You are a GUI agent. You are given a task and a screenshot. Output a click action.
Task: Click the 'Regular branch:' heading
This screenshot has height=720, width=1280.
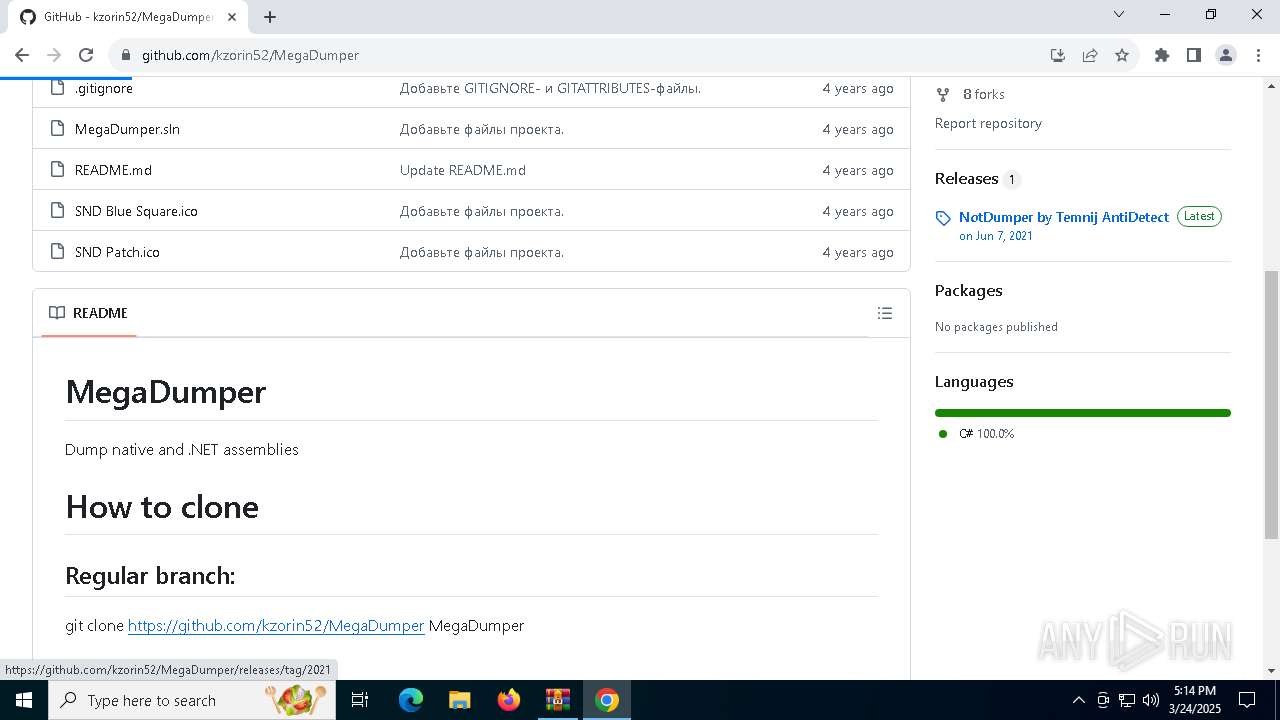[x=150, y=575]
